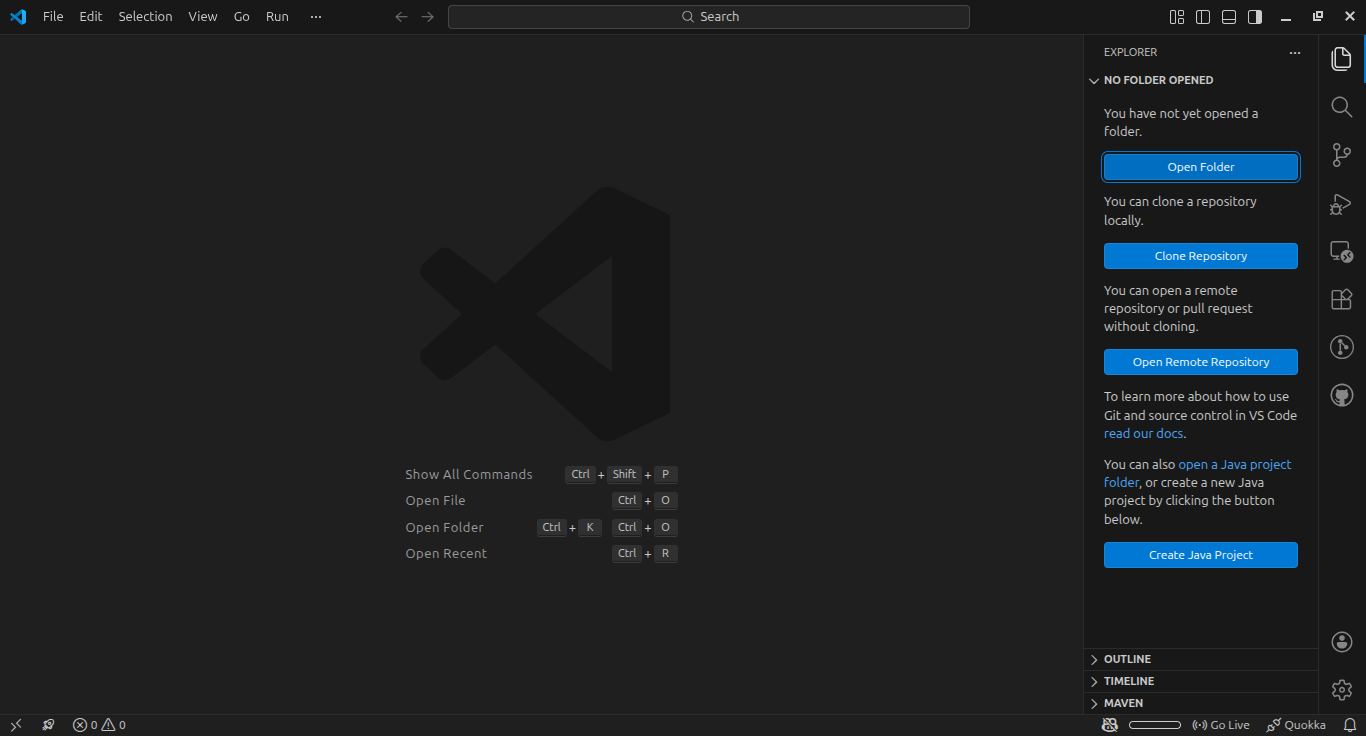Open the notifications bell
Viewport: 1366px width, 736px height.
[x=1349, y=725]
